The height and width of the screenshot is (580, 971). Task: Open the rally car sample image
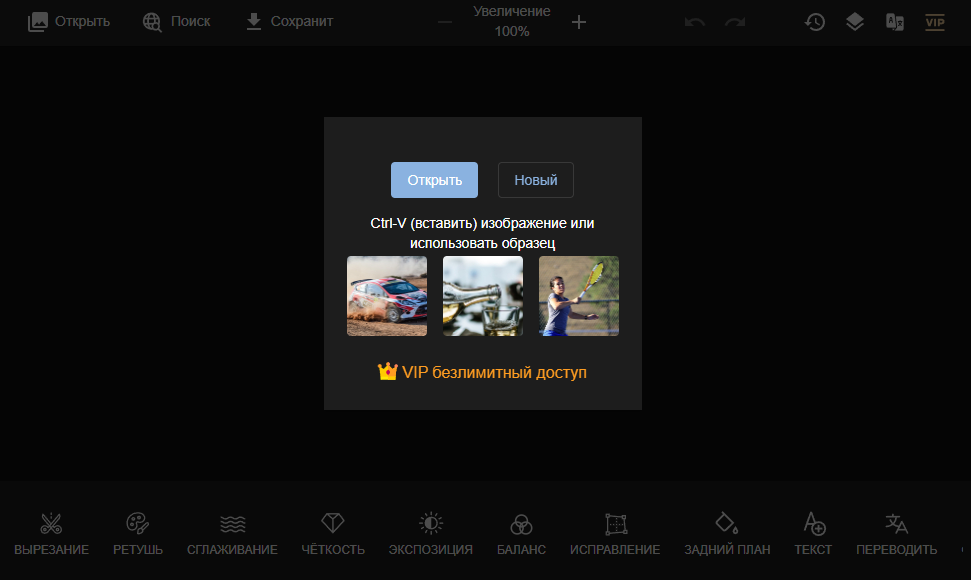pyautogui.click(x=387, y=296)
